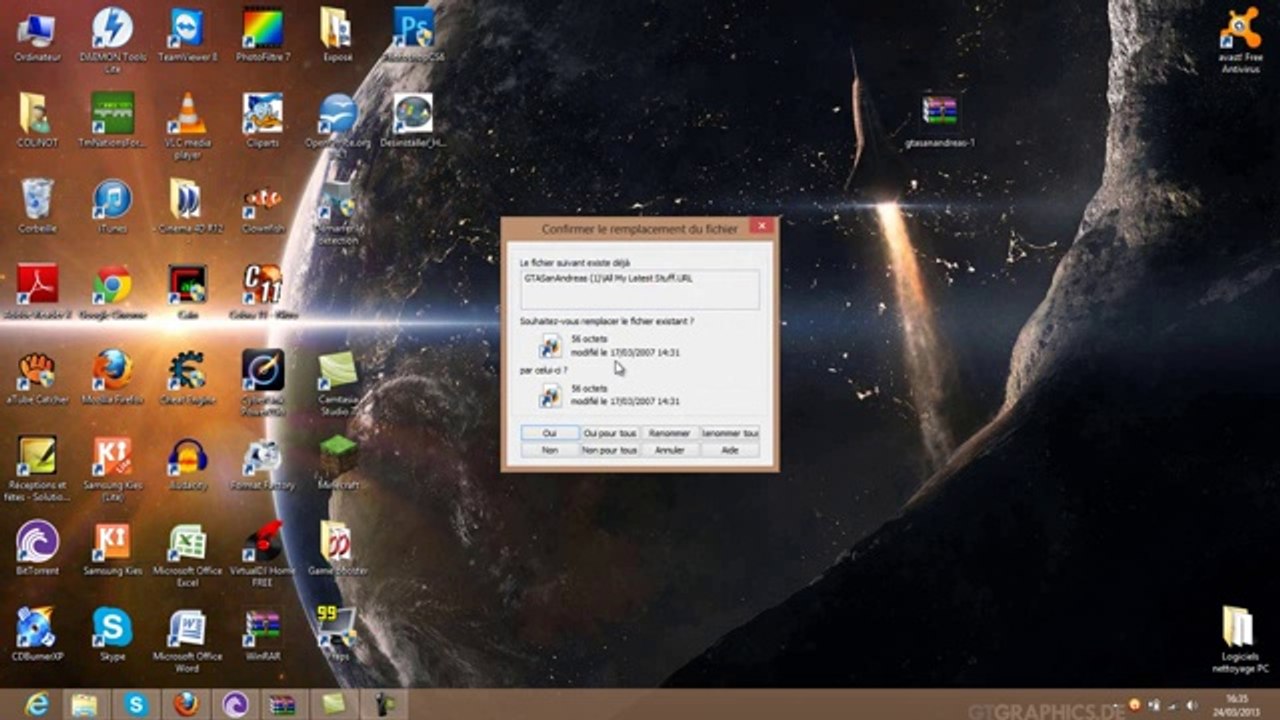
Task: Choose Oui pour tous in the dialog
Action: (x=610, y=433)
